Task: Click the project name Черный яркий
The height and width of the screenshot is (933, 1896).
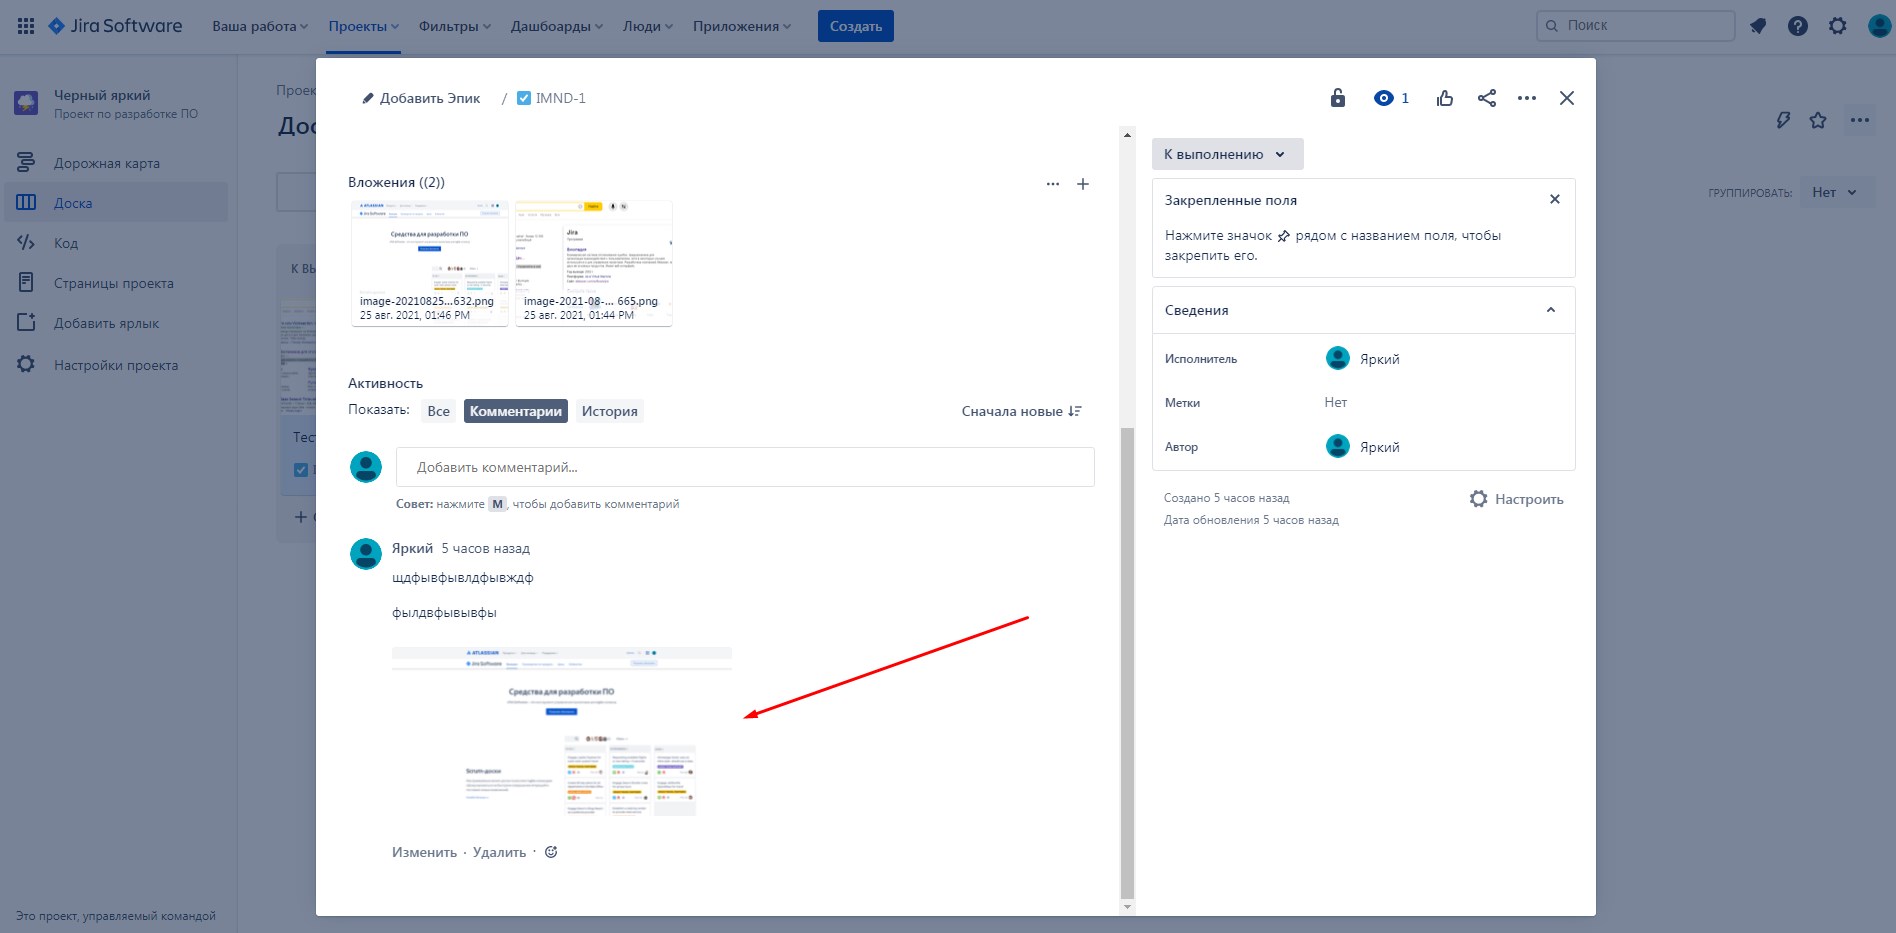Action: (102, 95)
